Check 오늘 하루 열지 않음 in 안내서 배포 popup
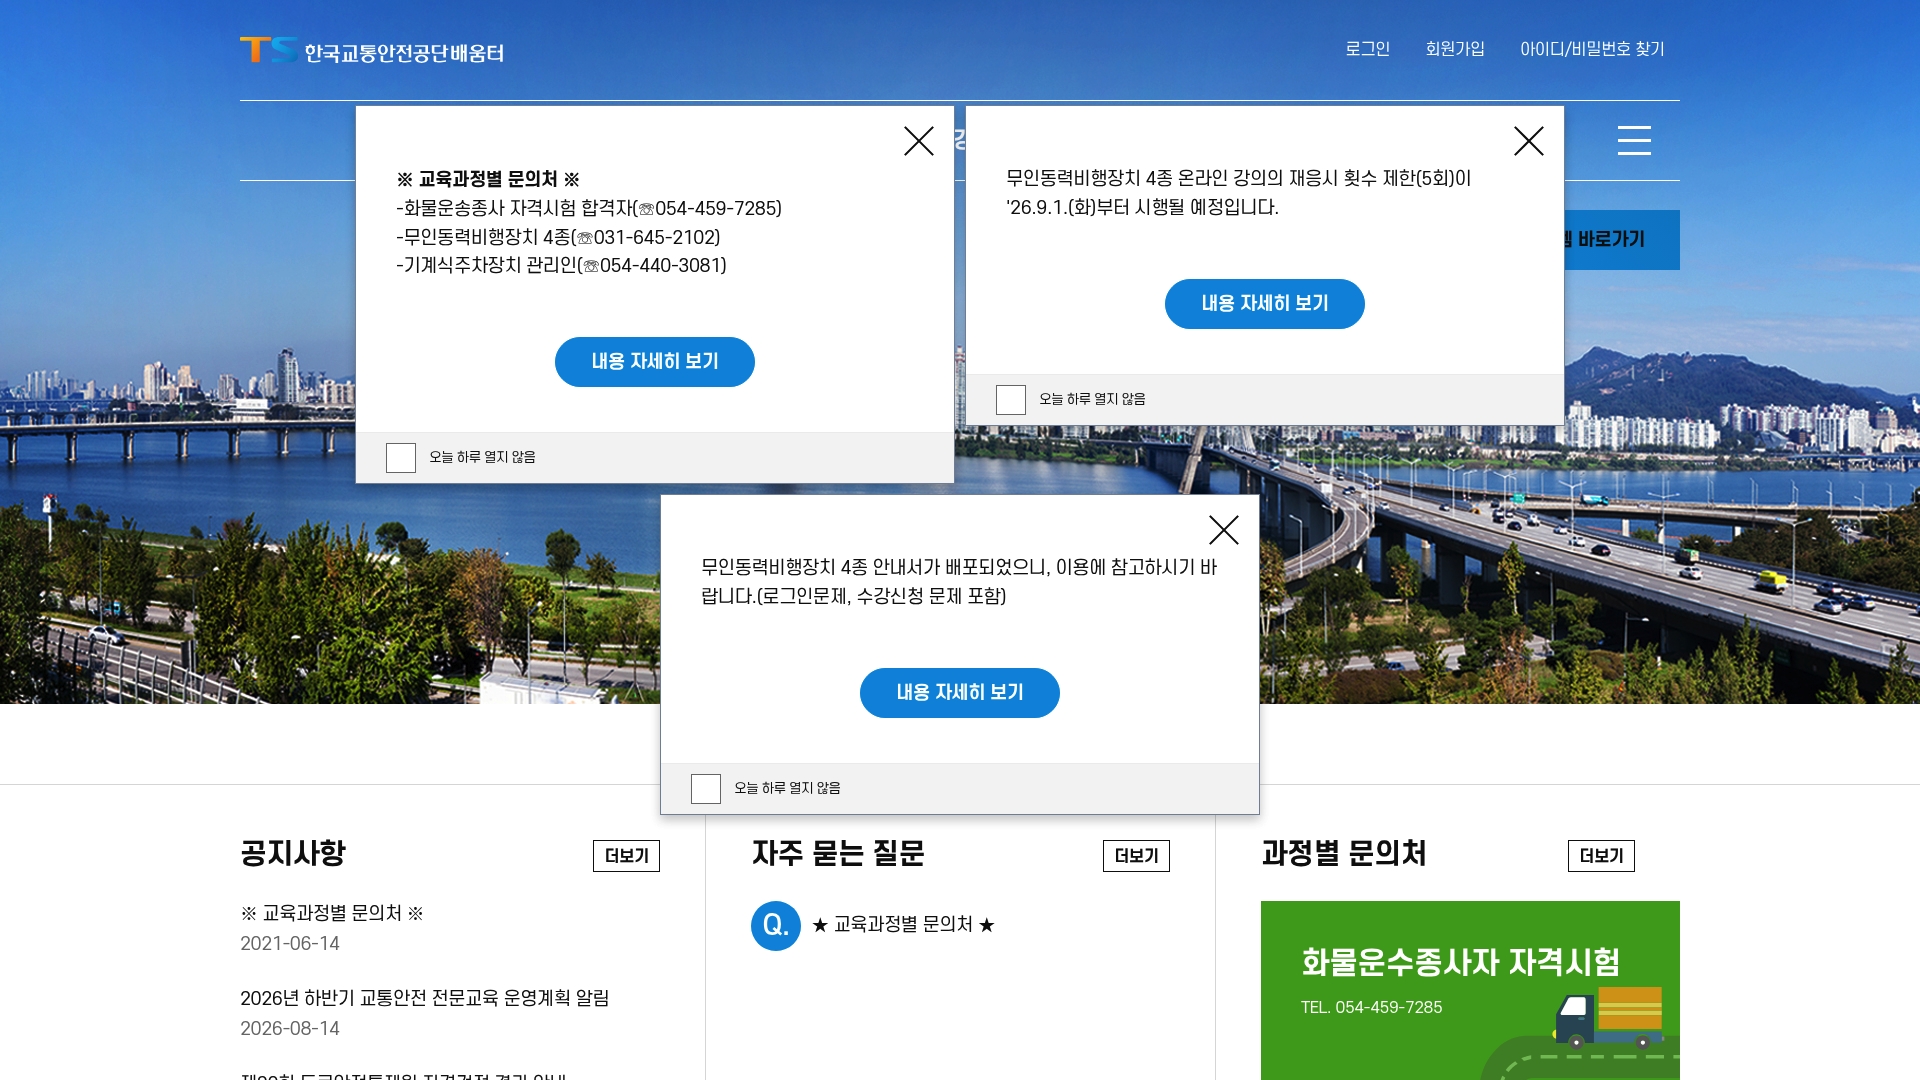 pos(706,789)
